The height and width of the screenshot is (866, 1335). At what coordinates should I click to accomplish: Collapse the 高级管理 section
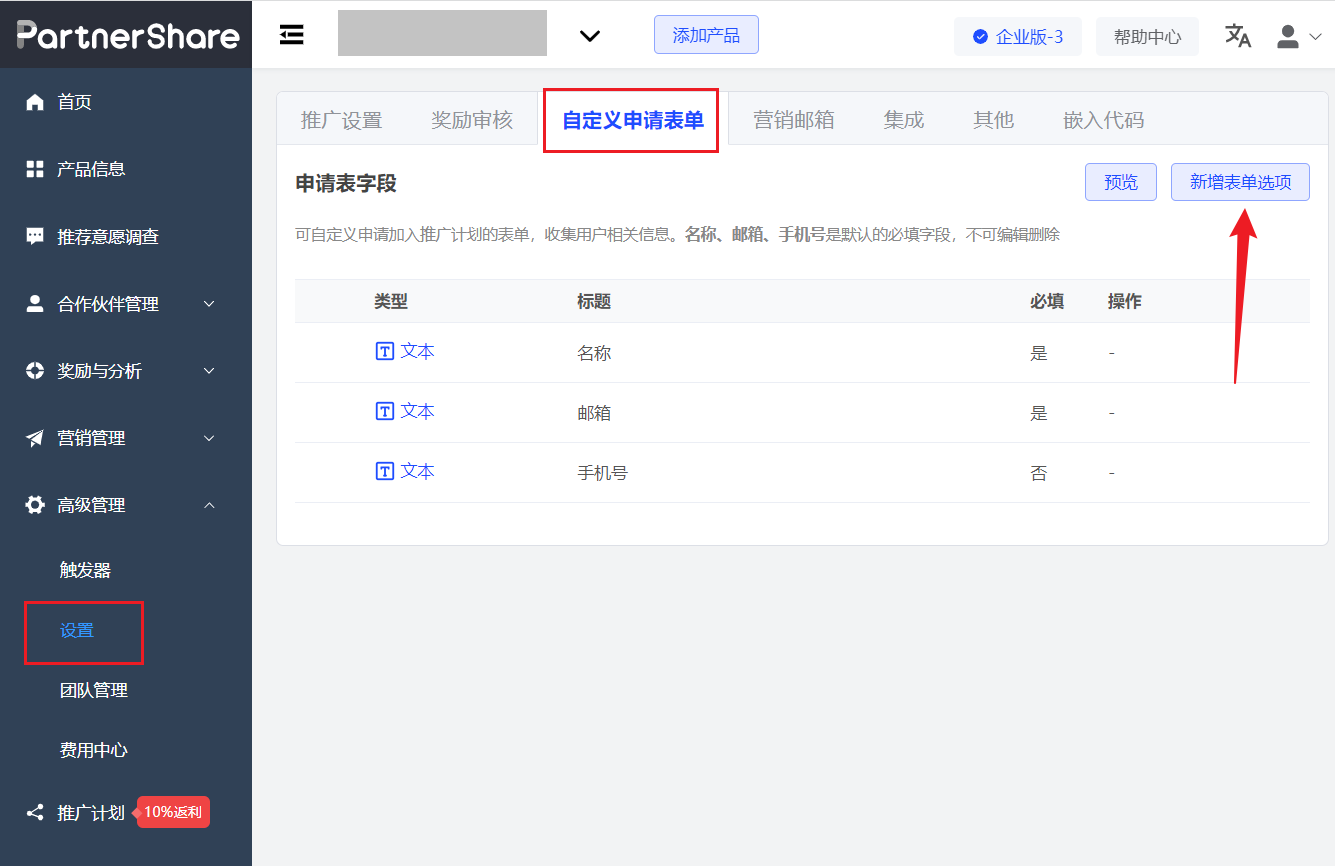pos(207,505)
